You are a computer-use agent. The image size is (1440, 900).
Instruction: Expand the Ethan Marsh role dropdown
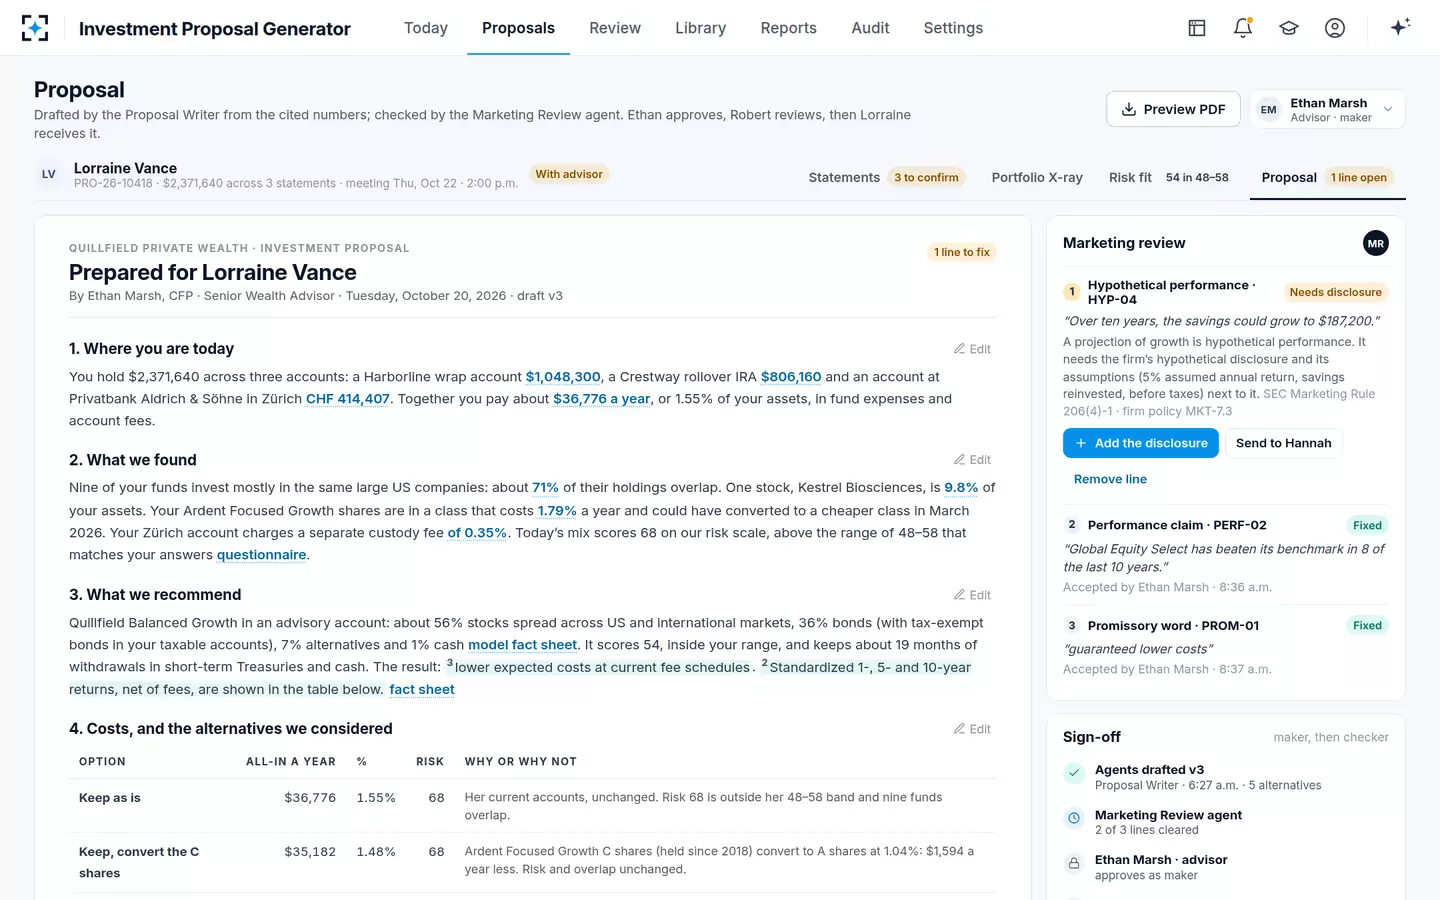(x=1328, y=109)
